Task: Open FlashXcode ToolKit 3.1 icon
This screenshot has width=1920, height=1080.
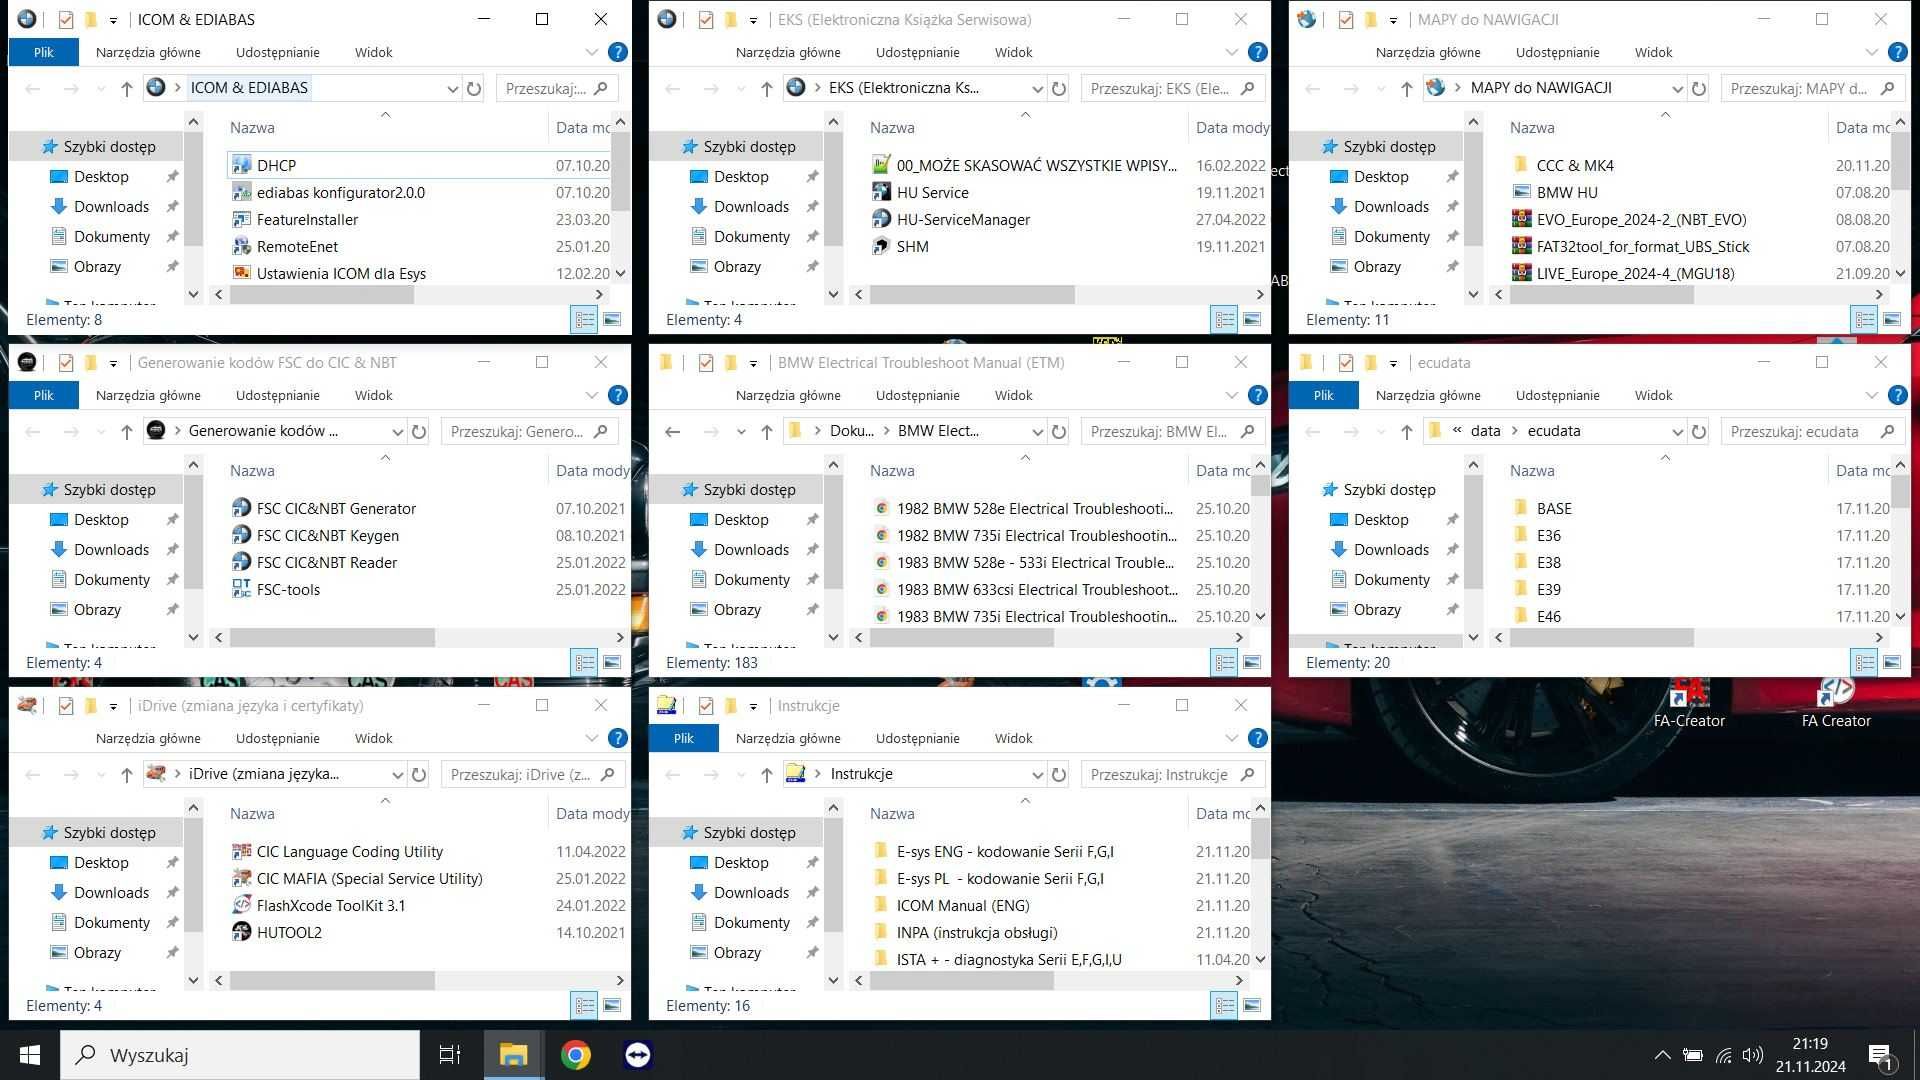Action: click(241, 905)
